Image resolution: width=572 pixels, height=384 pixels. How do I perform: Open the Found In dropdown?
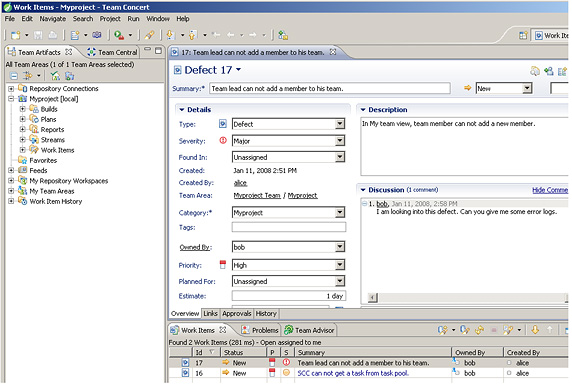[x=340, y=157]
